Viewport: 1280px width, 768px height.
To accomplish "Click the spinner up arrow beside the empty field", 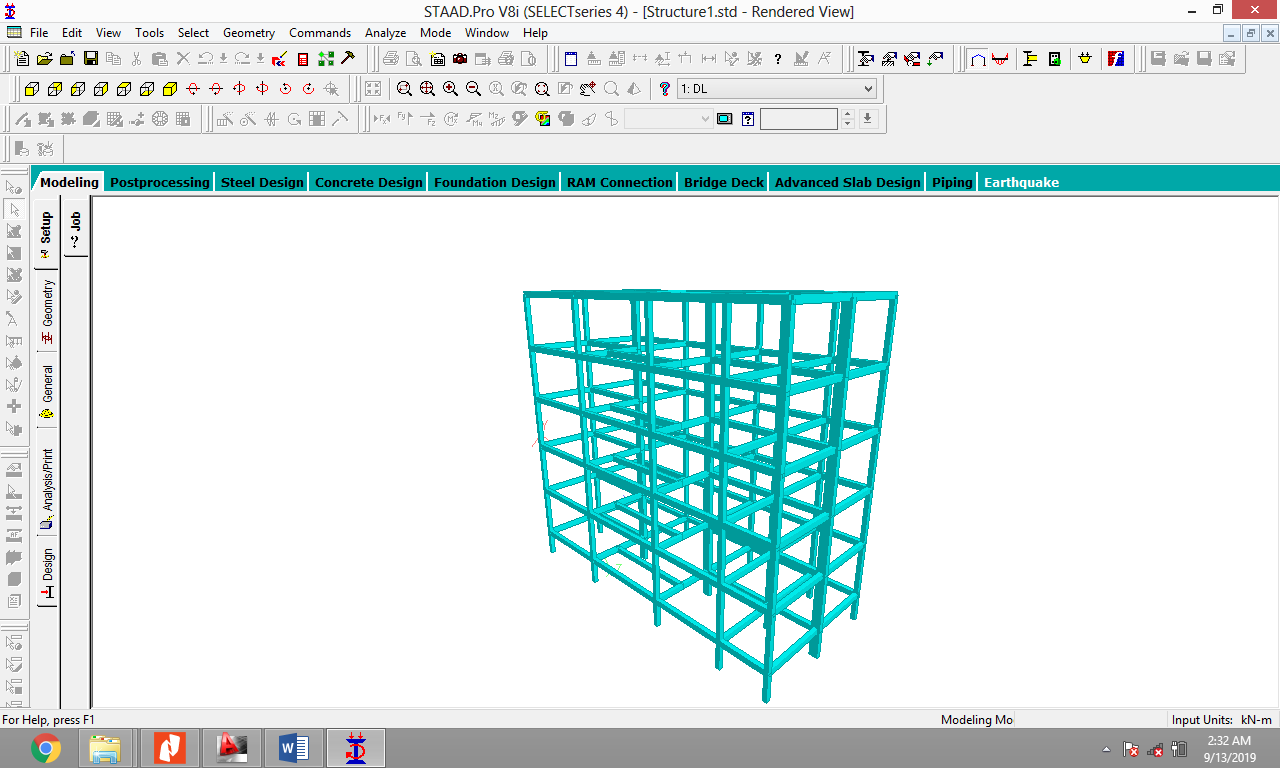I will coord(848,114).
